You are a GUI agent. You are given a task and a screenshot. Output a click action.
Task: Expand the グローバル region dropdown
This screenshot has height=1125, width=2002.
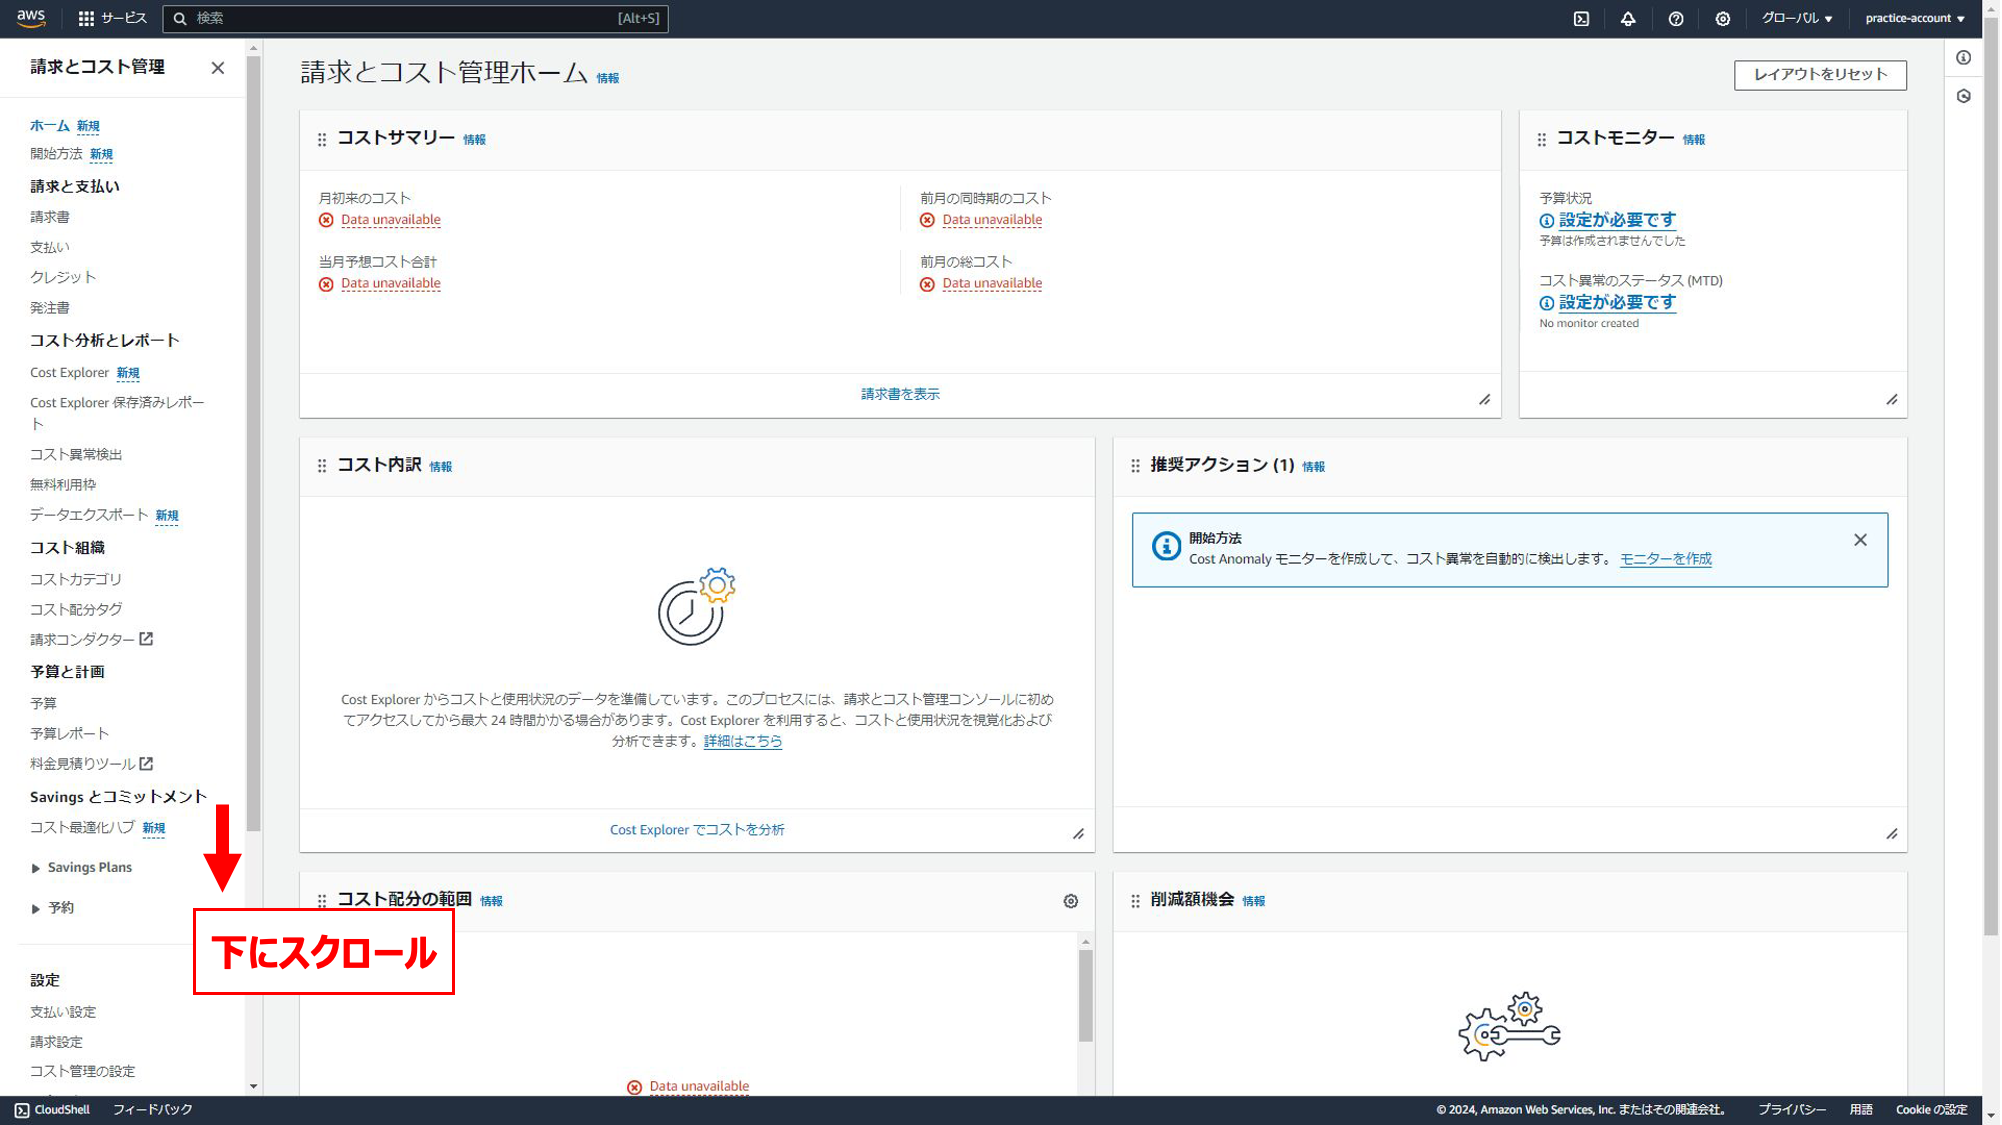[x=1796, y=18]
